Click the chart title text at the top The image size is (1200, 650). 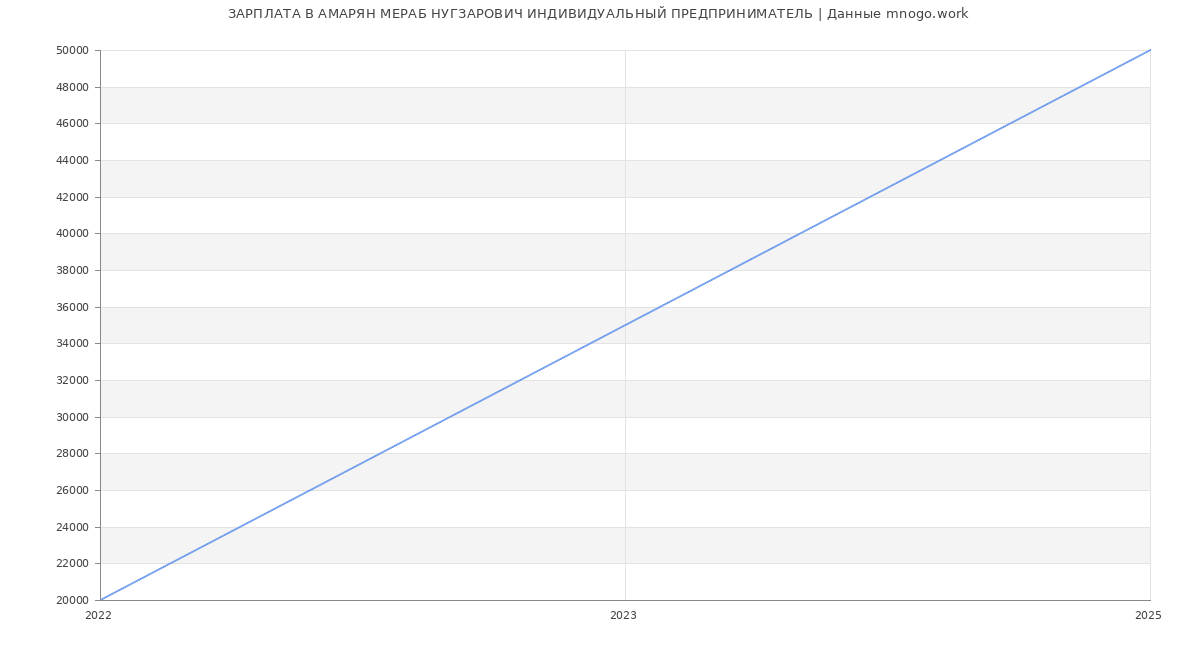(x=598, y=14)
